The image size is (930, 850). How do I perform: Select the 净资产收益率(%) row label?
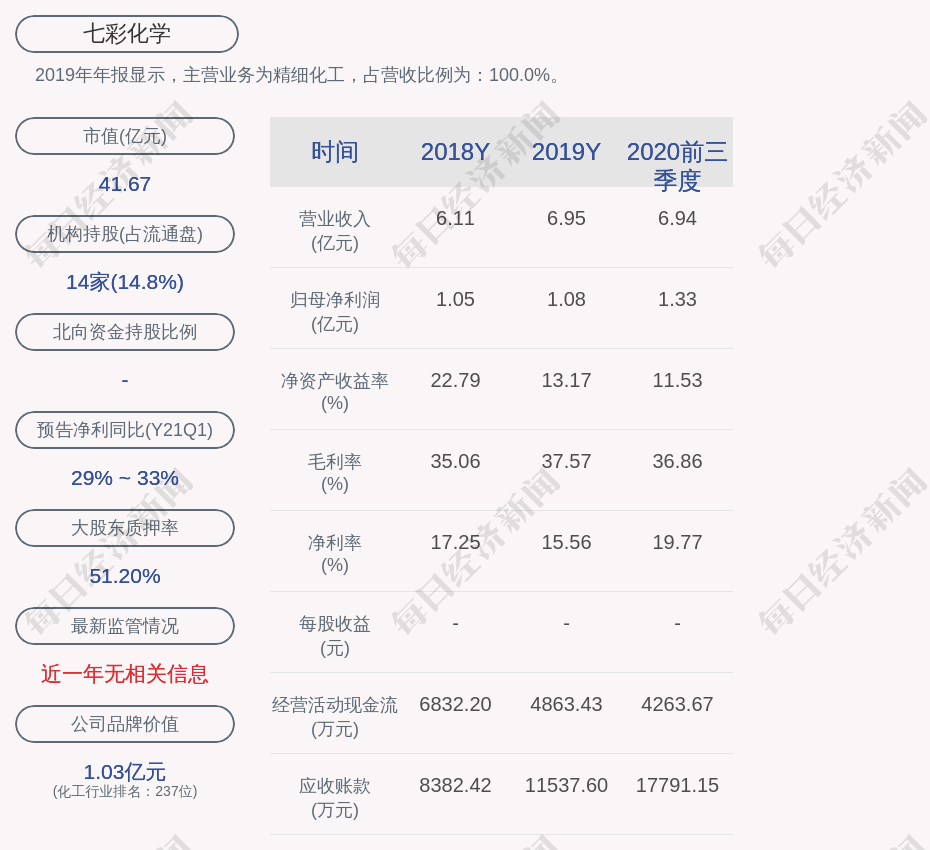tap(335, 392)
